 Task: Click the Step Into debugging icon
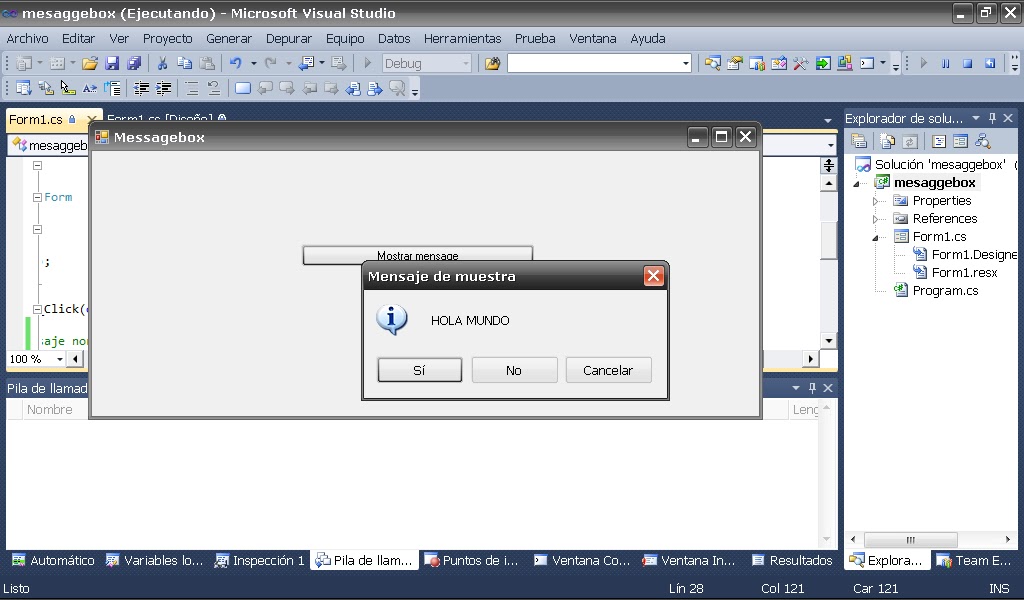click(988, 63)
